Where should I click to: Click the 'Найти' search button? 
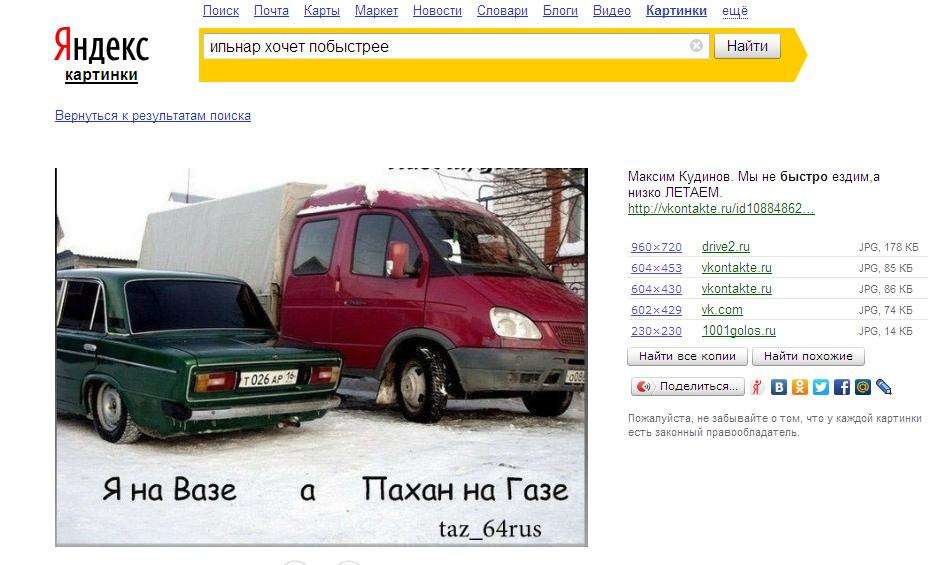click(x=747, y=46)
